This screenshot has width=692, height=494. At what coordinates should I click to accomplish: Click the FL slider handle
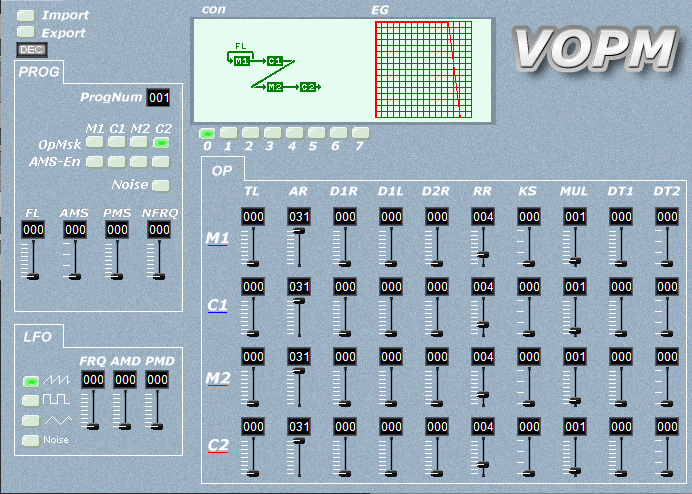[33, 277]
